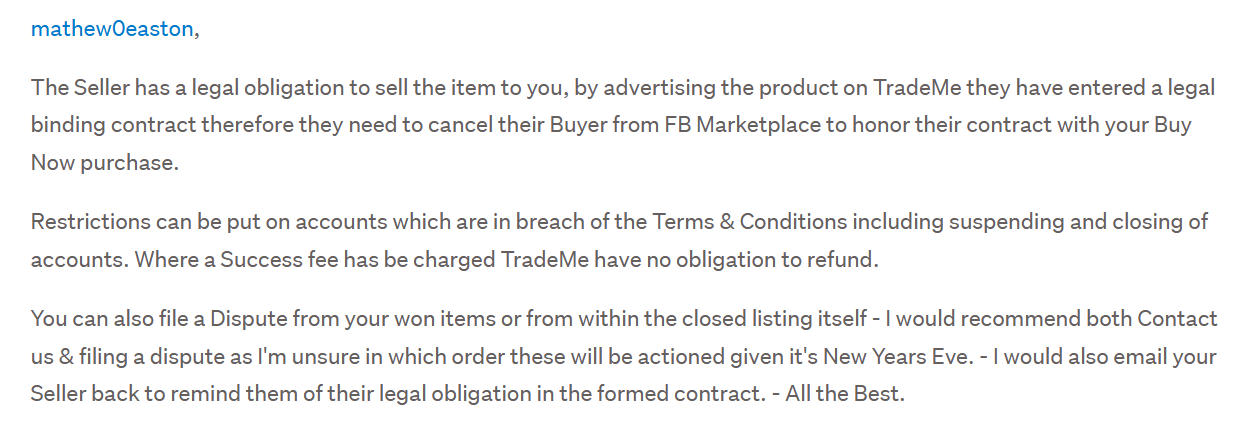1241x427 pixels.
Task: Click the words "The Seller" opening the post
Action: pyautogui.click(x=74, y=87)
